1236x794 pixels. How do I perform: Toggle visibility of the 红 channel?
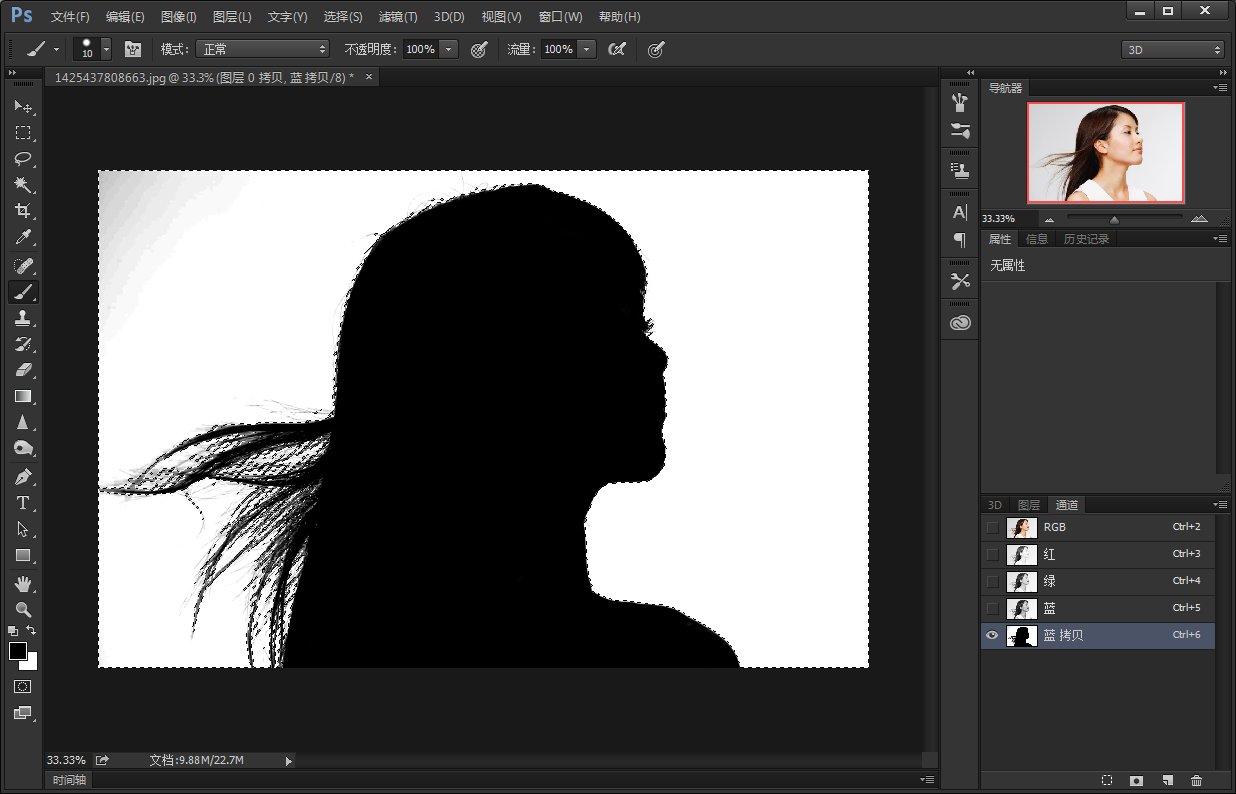coord(992,554)
